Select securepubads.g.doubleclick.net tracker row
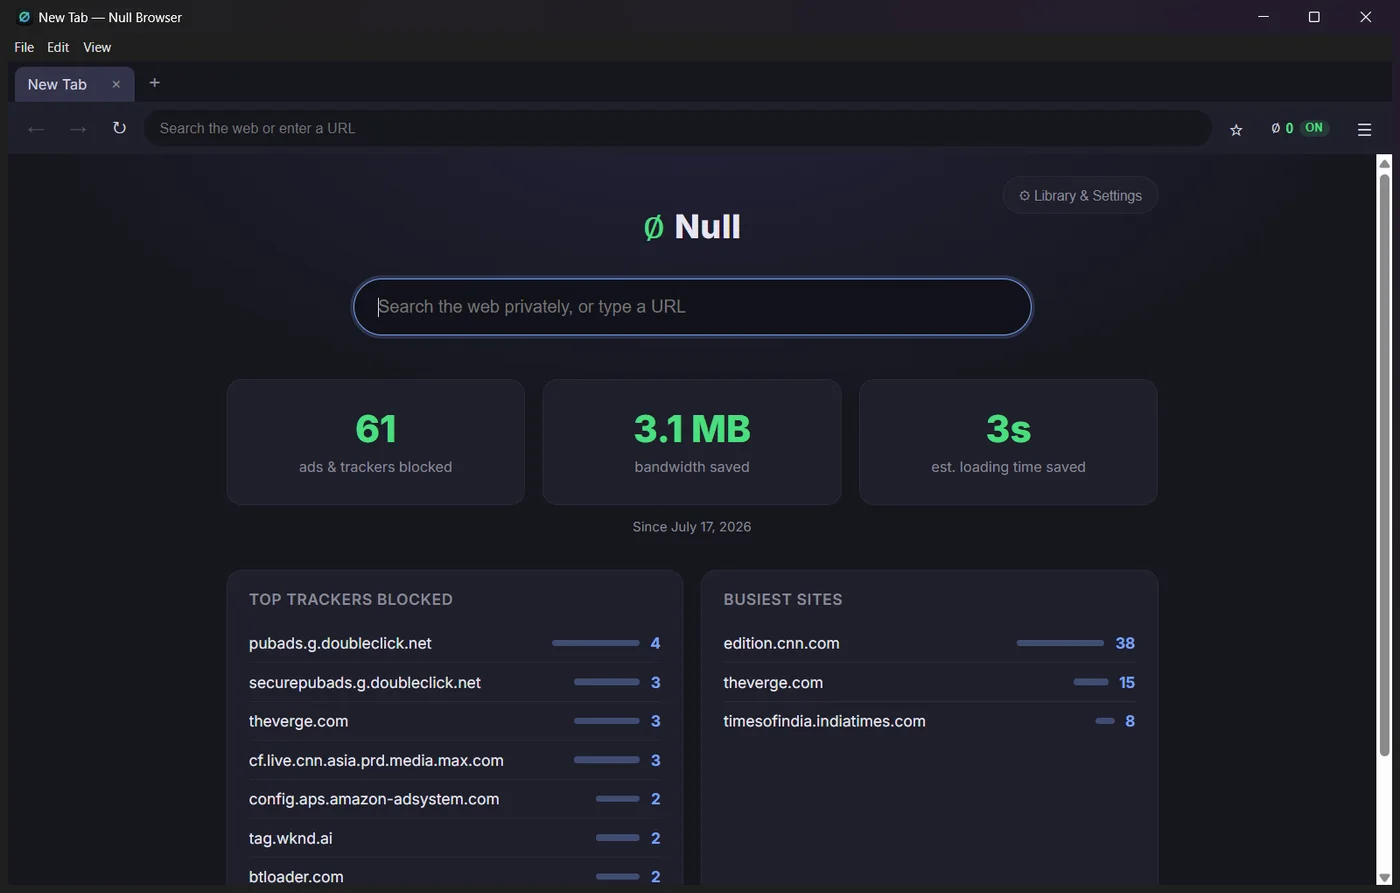This screenshot has height=893, width=1400. pos(455,682)
